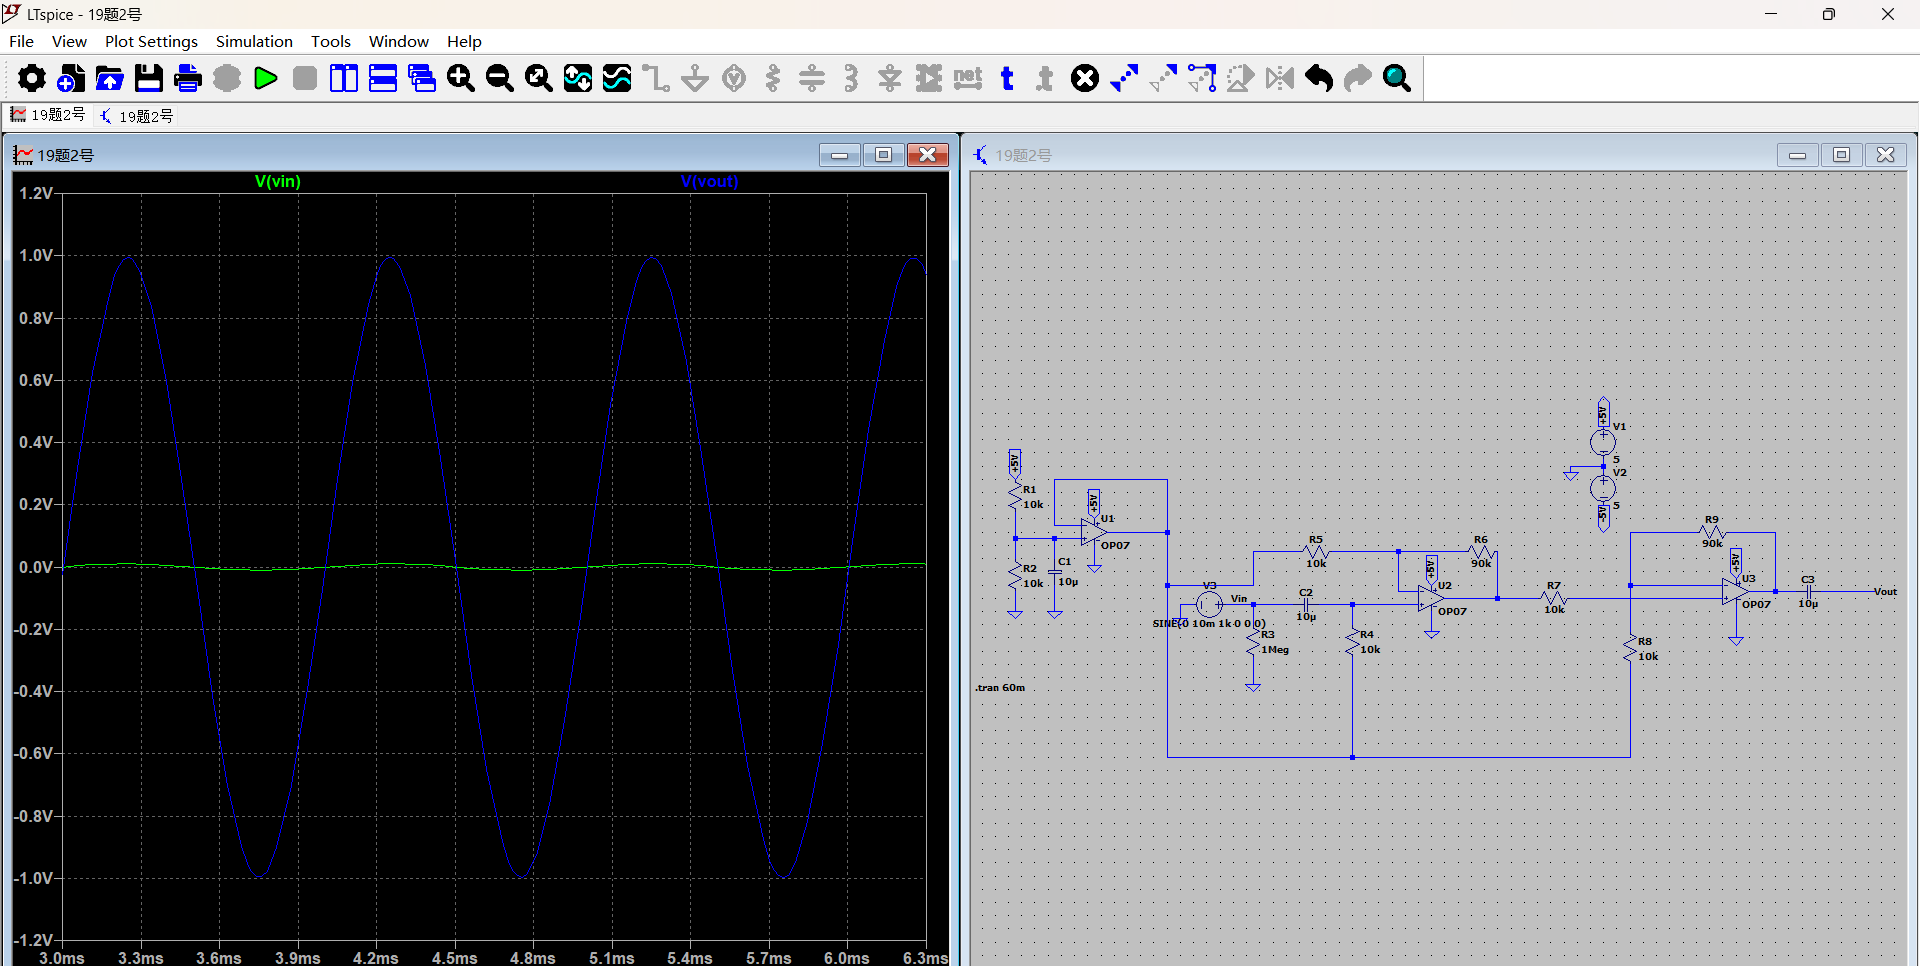The width and height of the screenshot is (1920, 966).
Task: Open the Tools menu
Action: [331, 41]
